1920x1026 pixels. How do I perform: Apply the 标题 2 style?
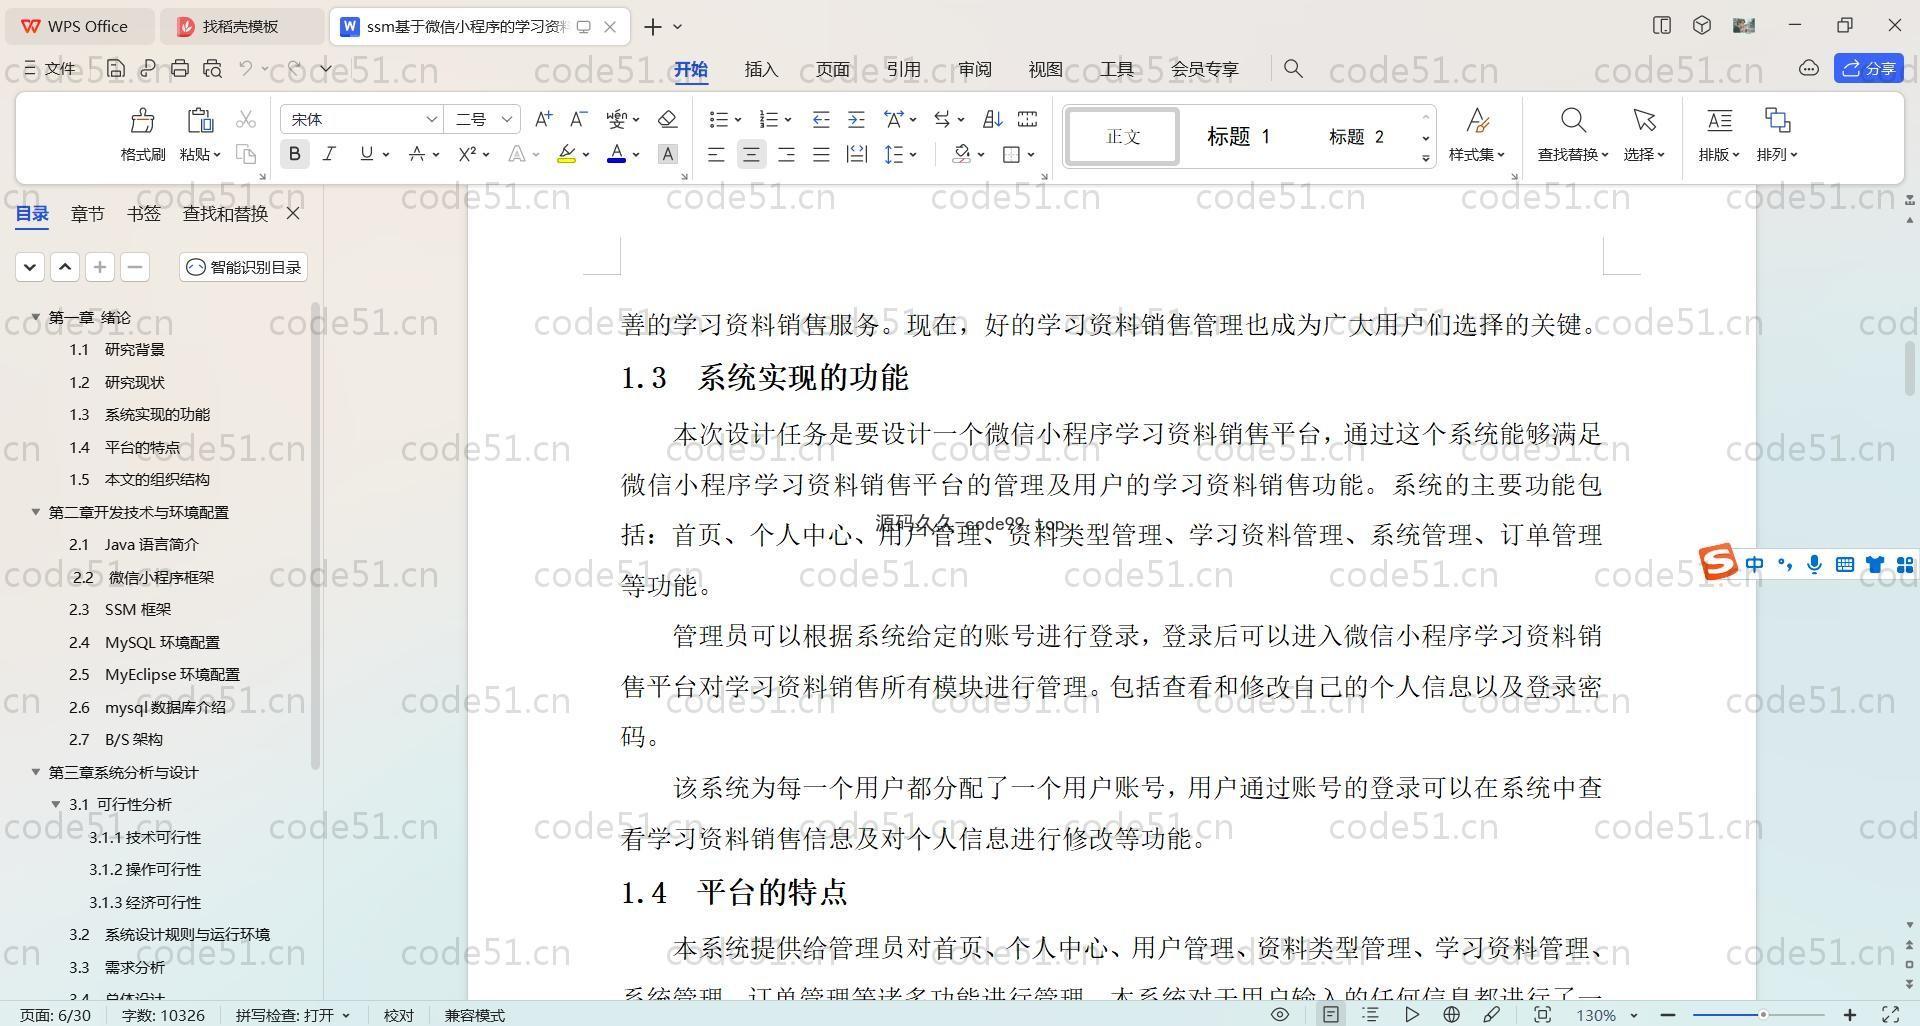(x=1356, y=137)
